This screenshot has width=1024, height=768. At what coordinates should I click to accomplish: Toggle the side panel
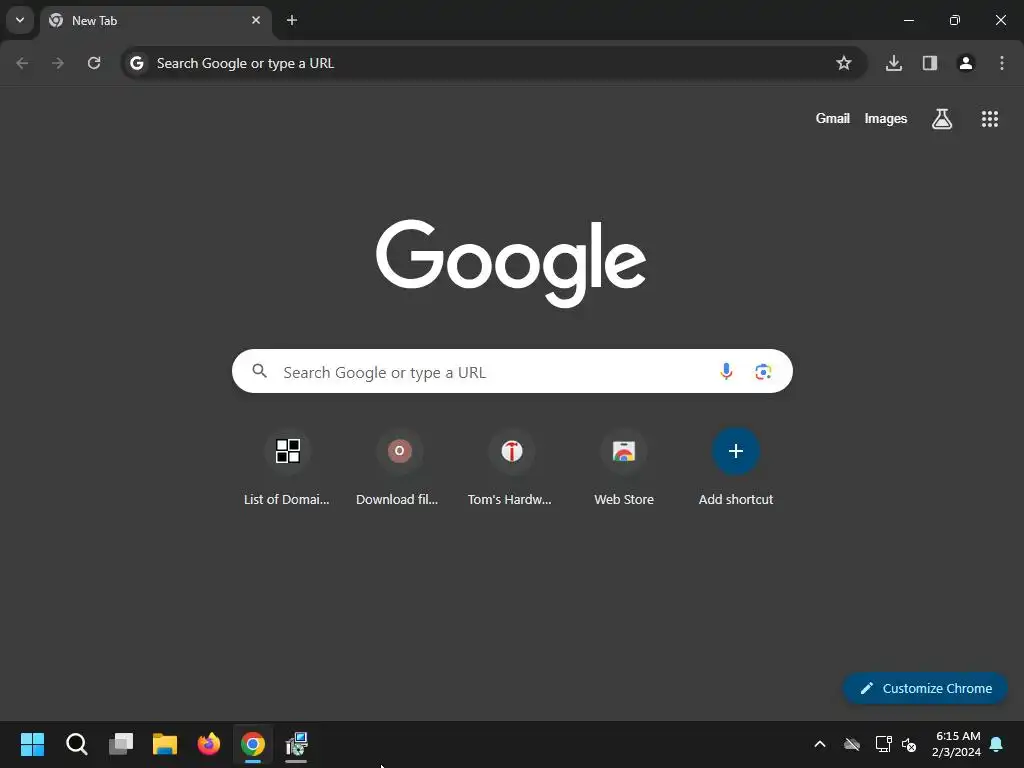pos(930,63)
